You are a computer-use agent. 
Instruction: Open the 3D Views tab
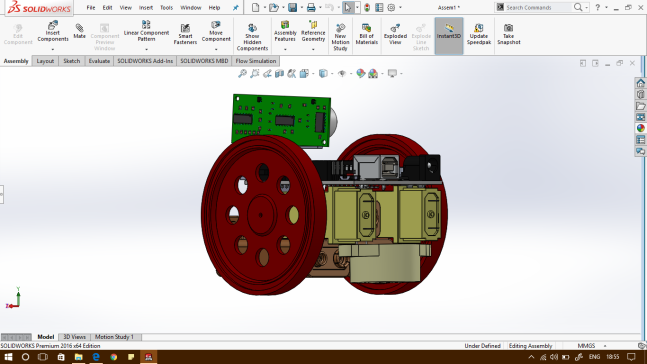click(x=74, y=337)
